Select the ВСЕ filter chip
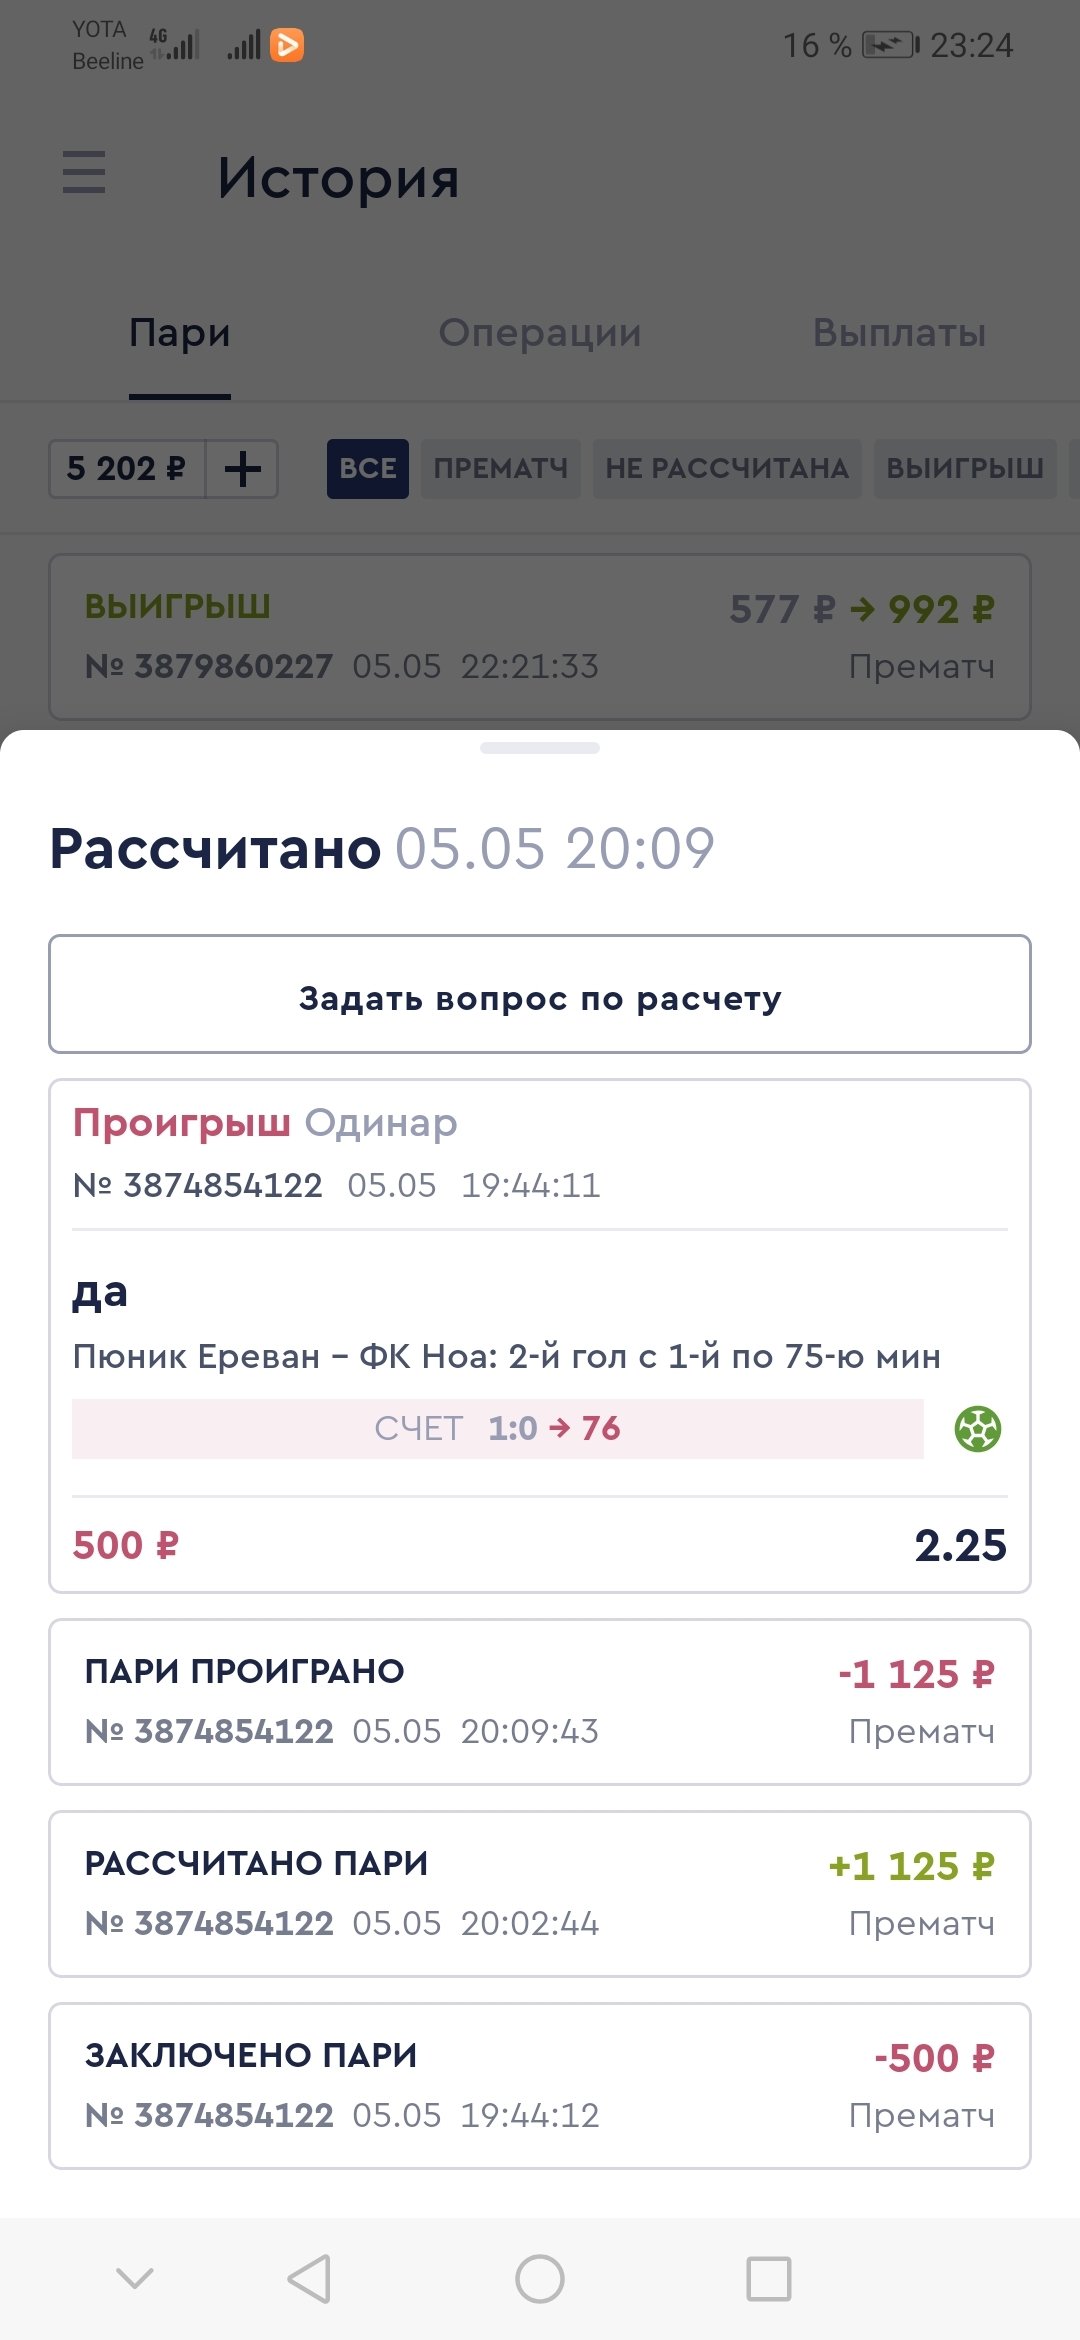Viewport: 1080px width, 2340px height. pos(367,468)
